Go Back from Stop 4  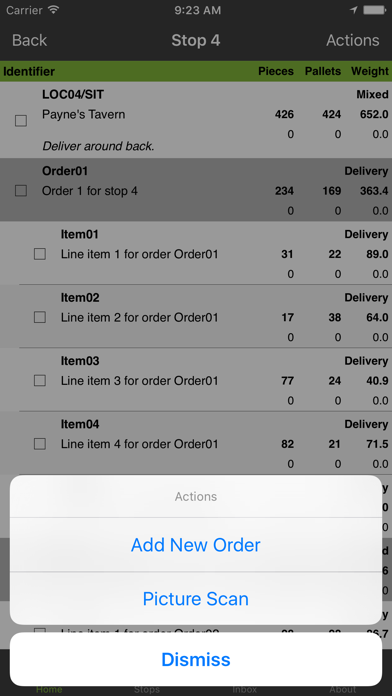[29, 40]
